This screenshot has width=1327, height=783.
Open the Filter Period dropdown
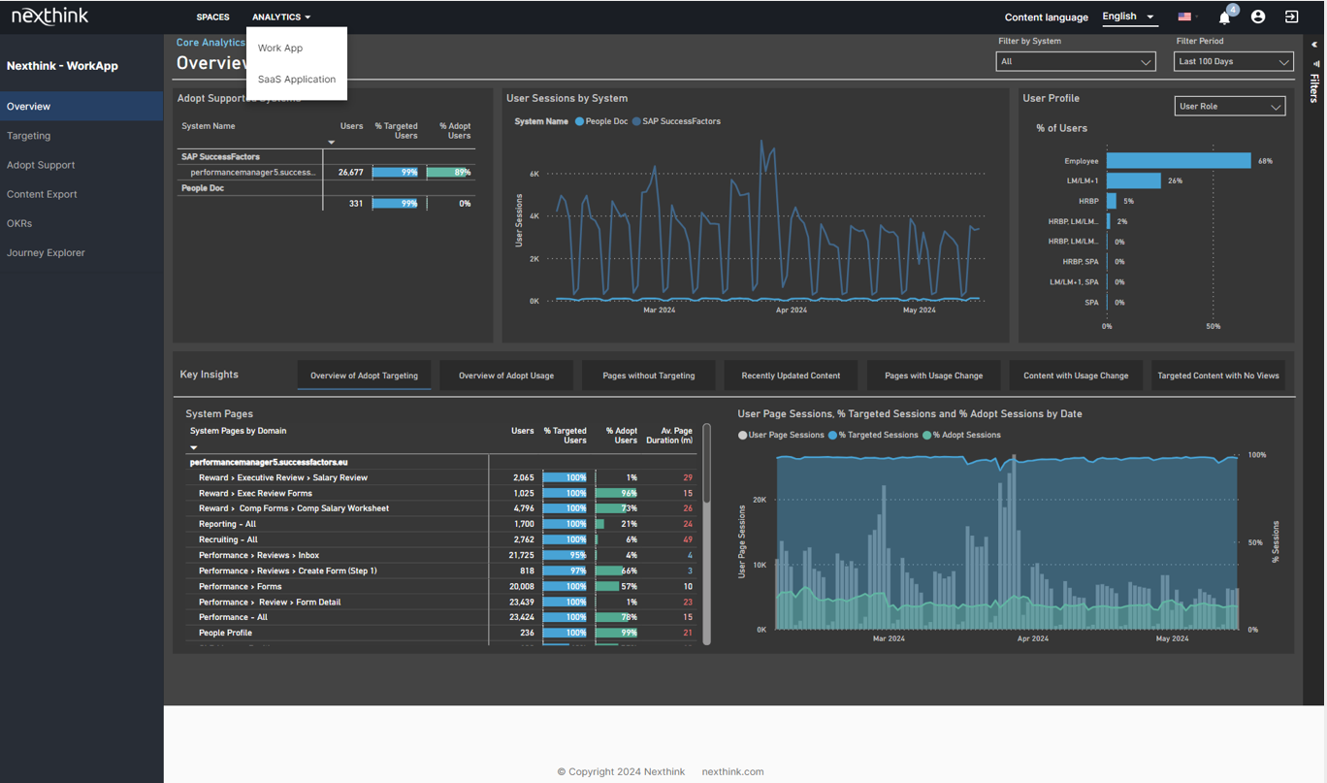[x=1233, y=62]
